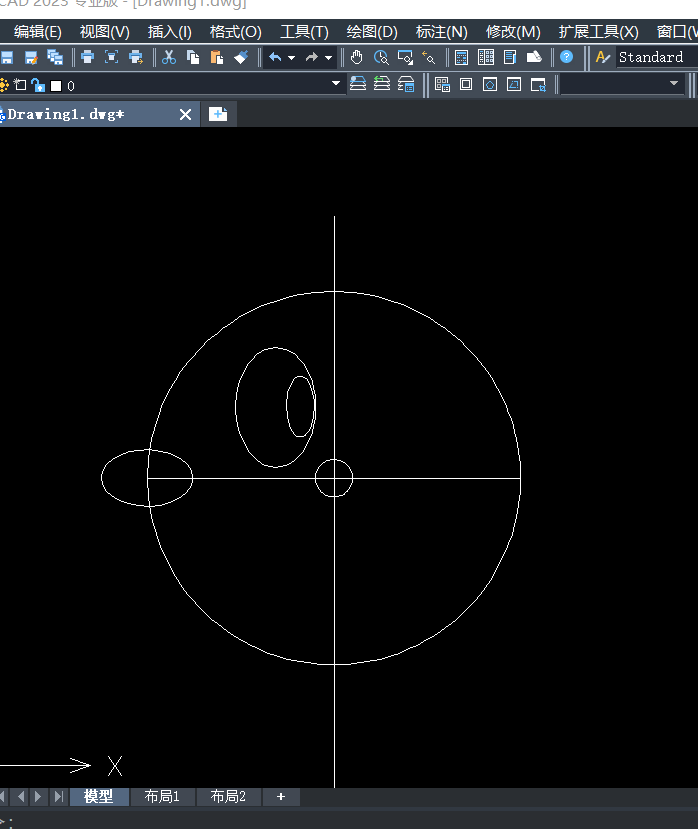Expand the viewport scale dropdown
The height and width of the screenshot is (829, 698).
674,84
